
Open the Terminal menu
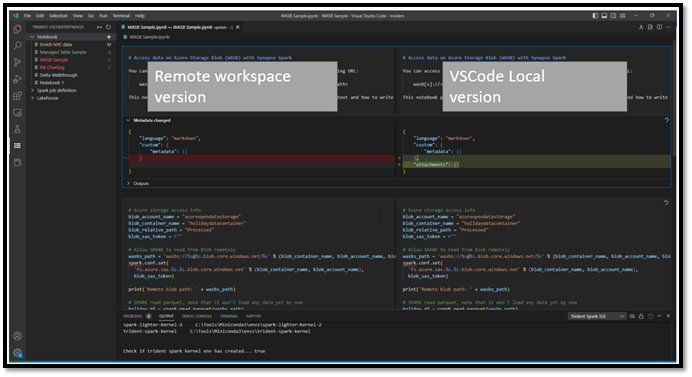(x=121, y=15)
